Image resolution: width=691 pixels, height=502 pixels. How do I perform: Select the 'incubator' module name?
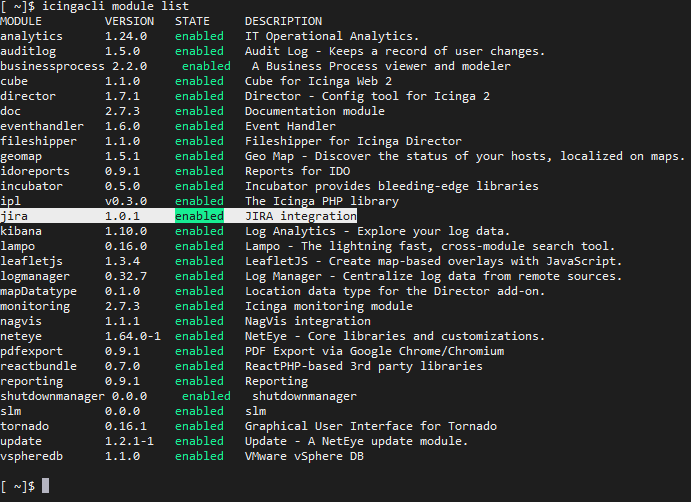(31, 186)
